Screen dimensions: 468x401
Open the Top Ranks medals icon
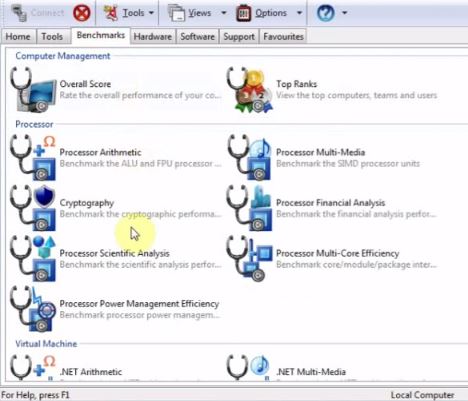[x=250, y=90]
